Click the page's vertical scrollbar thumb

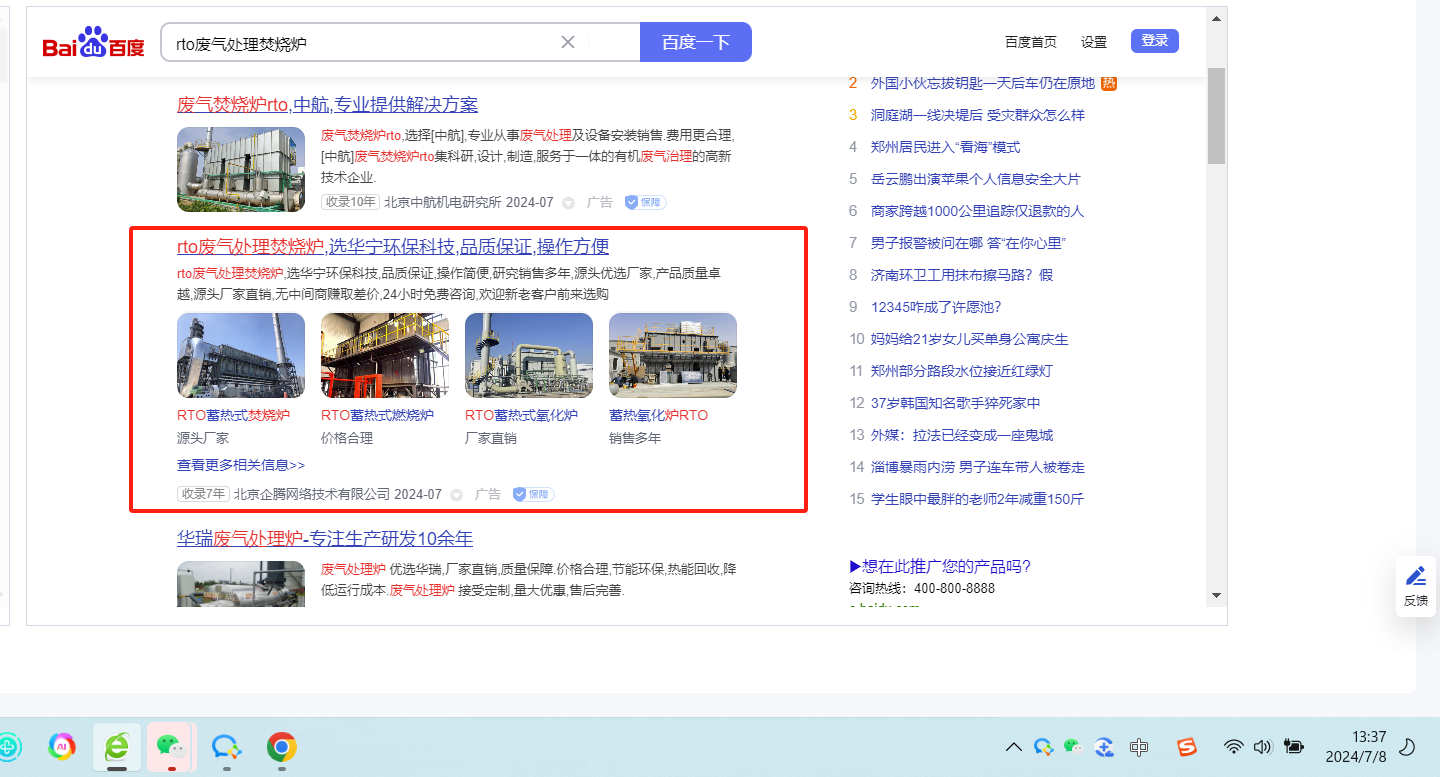[1216, 115]
